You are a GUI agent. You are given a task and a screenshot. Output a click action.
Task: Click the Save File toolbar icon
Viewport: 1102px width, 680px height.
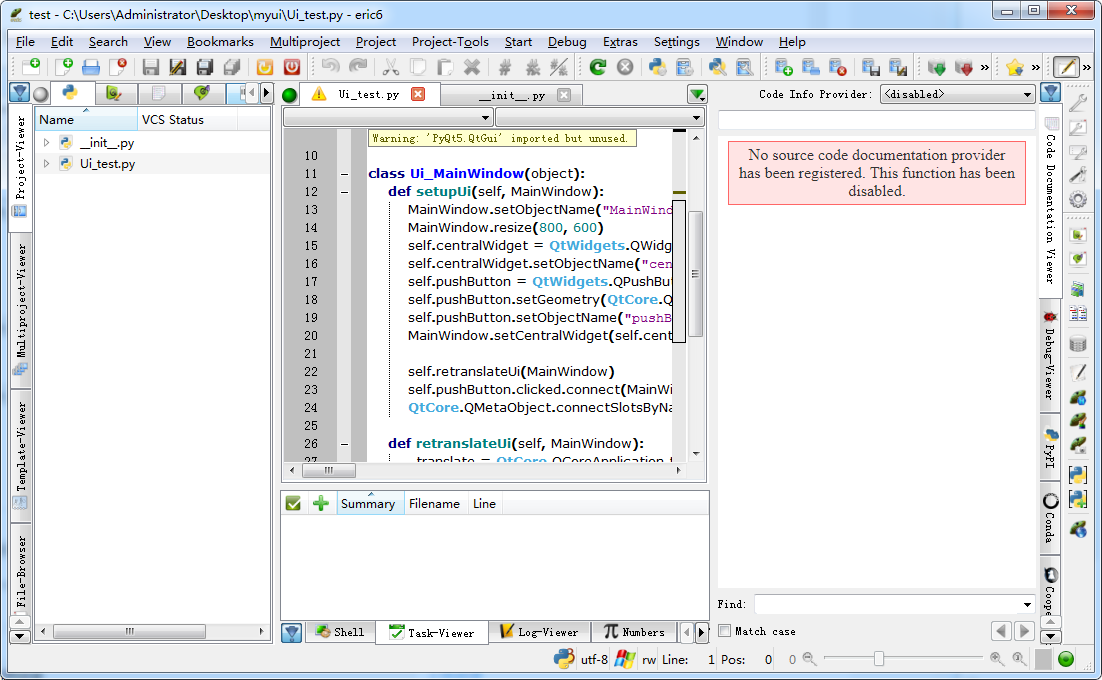[x=150, y=67]
